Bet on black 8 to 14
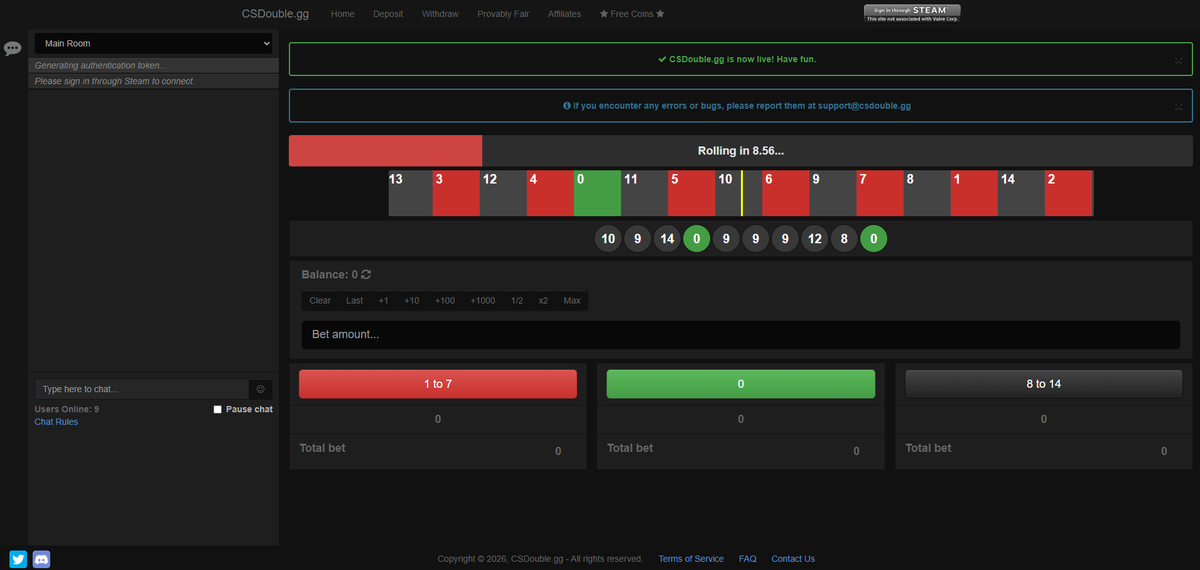Image resolution: width=1200 pixels, height=570 pixels. point(1043,384)
